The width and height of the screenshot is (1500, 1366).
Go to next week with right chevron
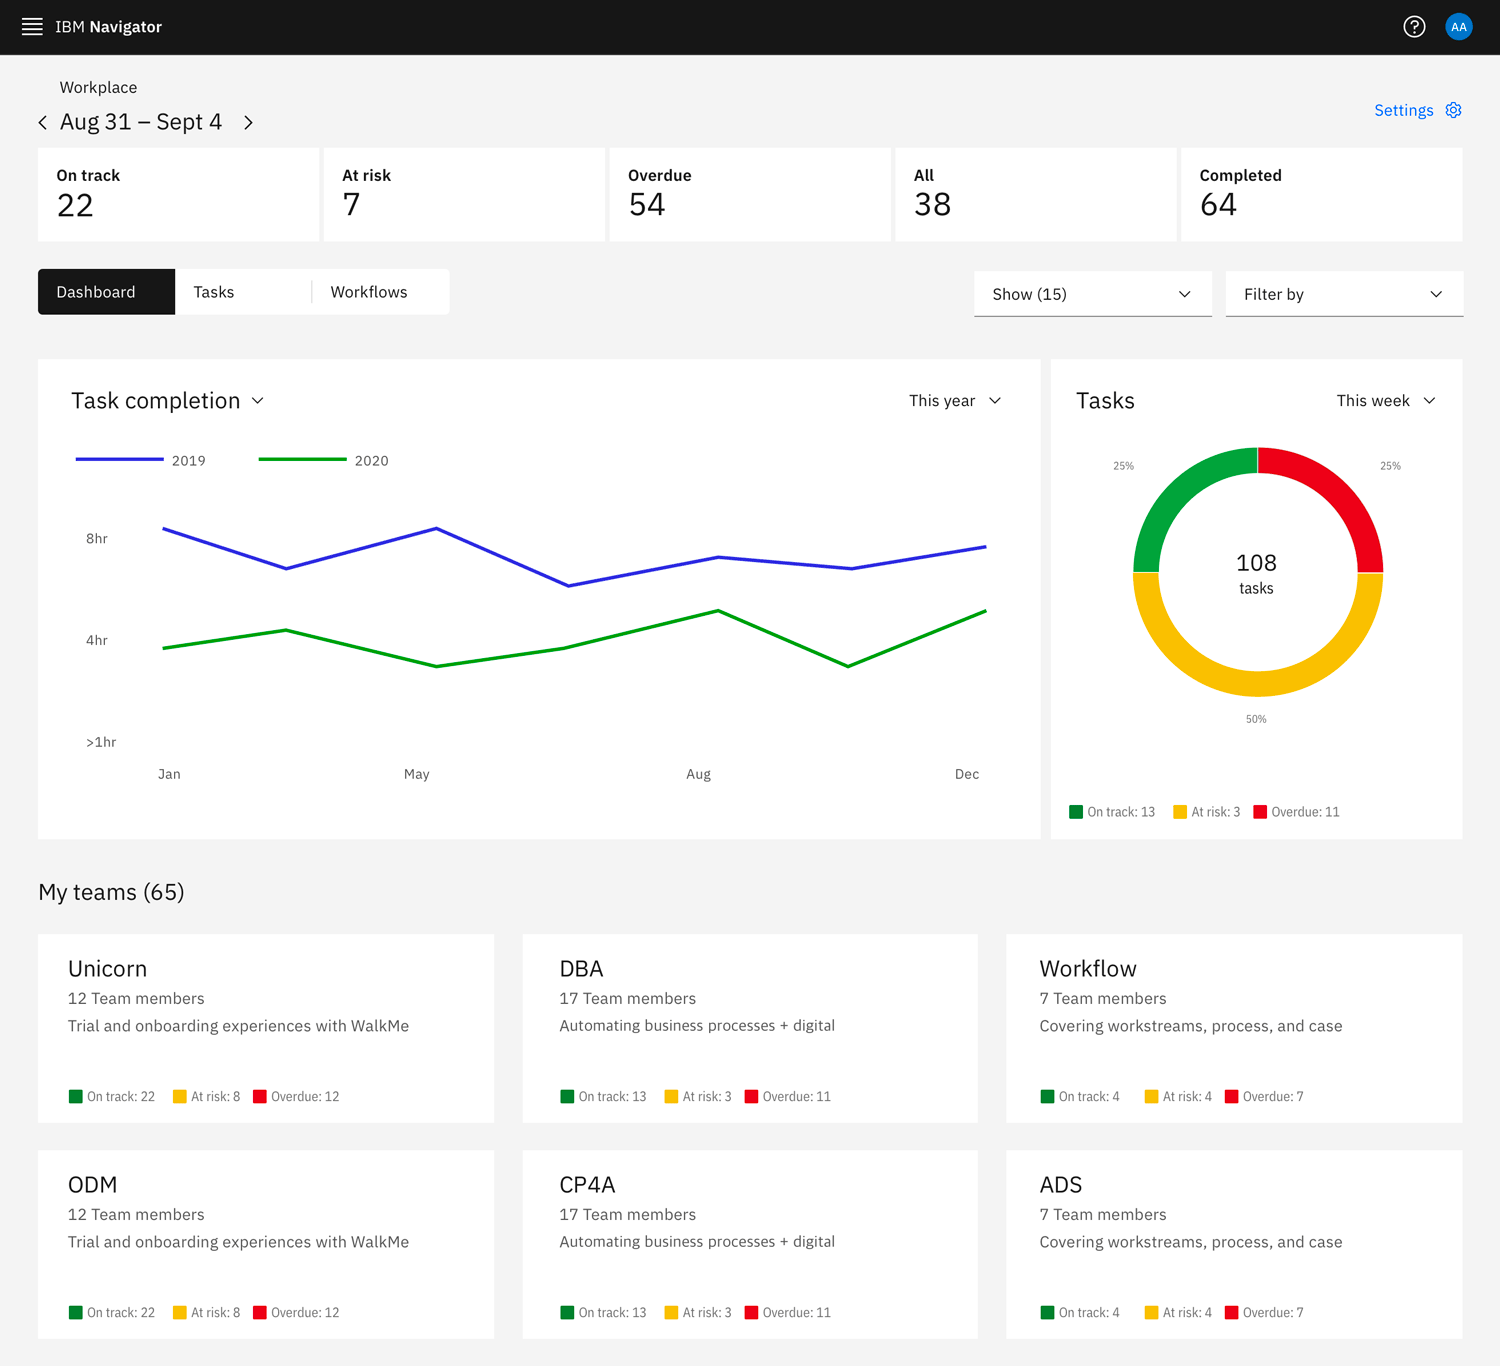(248, 122)
